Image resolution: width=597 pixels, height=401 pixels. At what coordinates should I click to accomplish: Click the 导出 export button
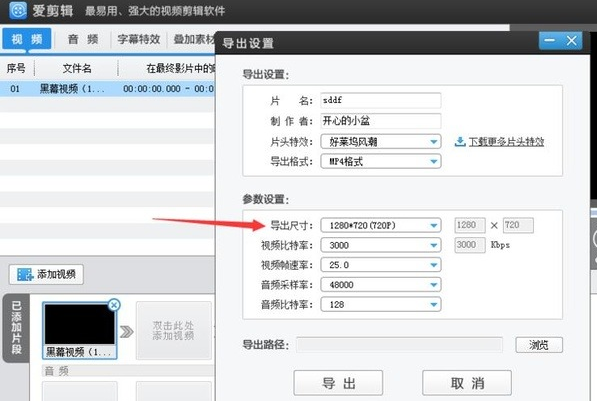338,383
